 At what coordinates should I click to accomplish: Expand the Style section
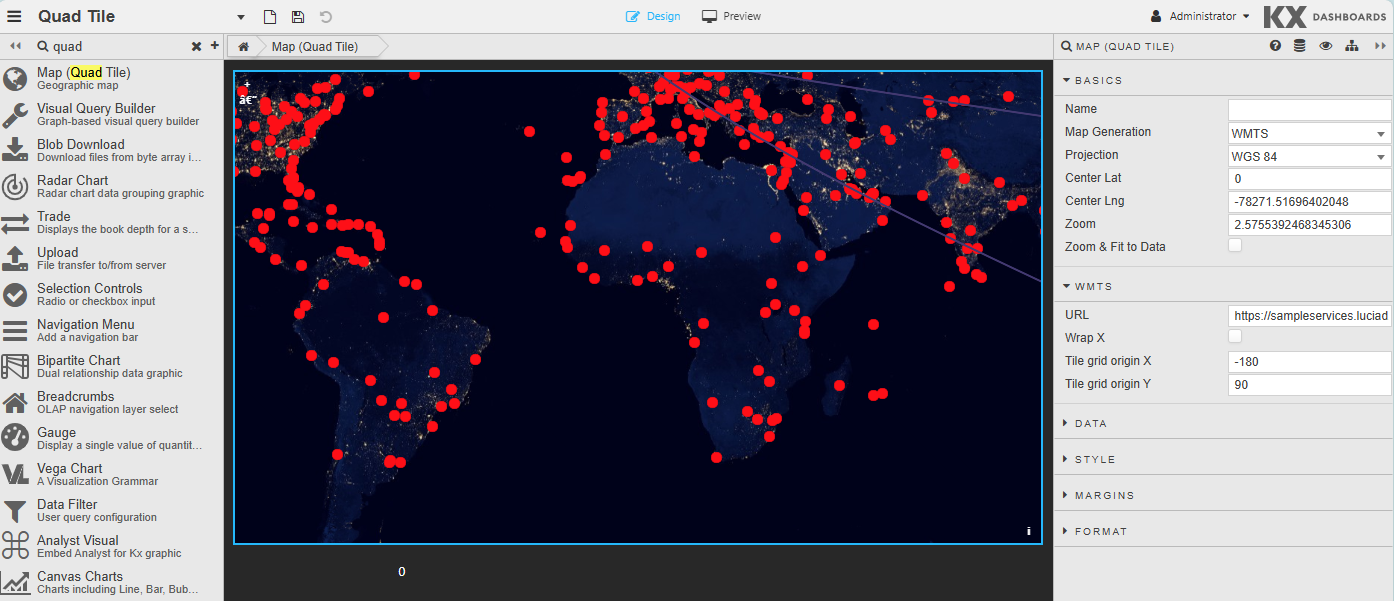click(x=1094, y=459)
